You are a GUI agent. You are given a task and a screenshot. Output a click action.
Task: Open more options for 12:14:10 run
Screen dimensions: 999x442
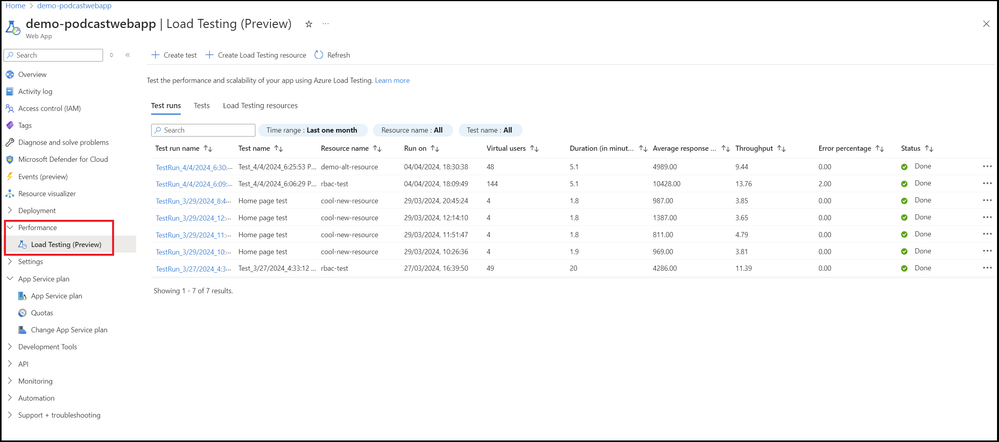[x=987, y=217]
